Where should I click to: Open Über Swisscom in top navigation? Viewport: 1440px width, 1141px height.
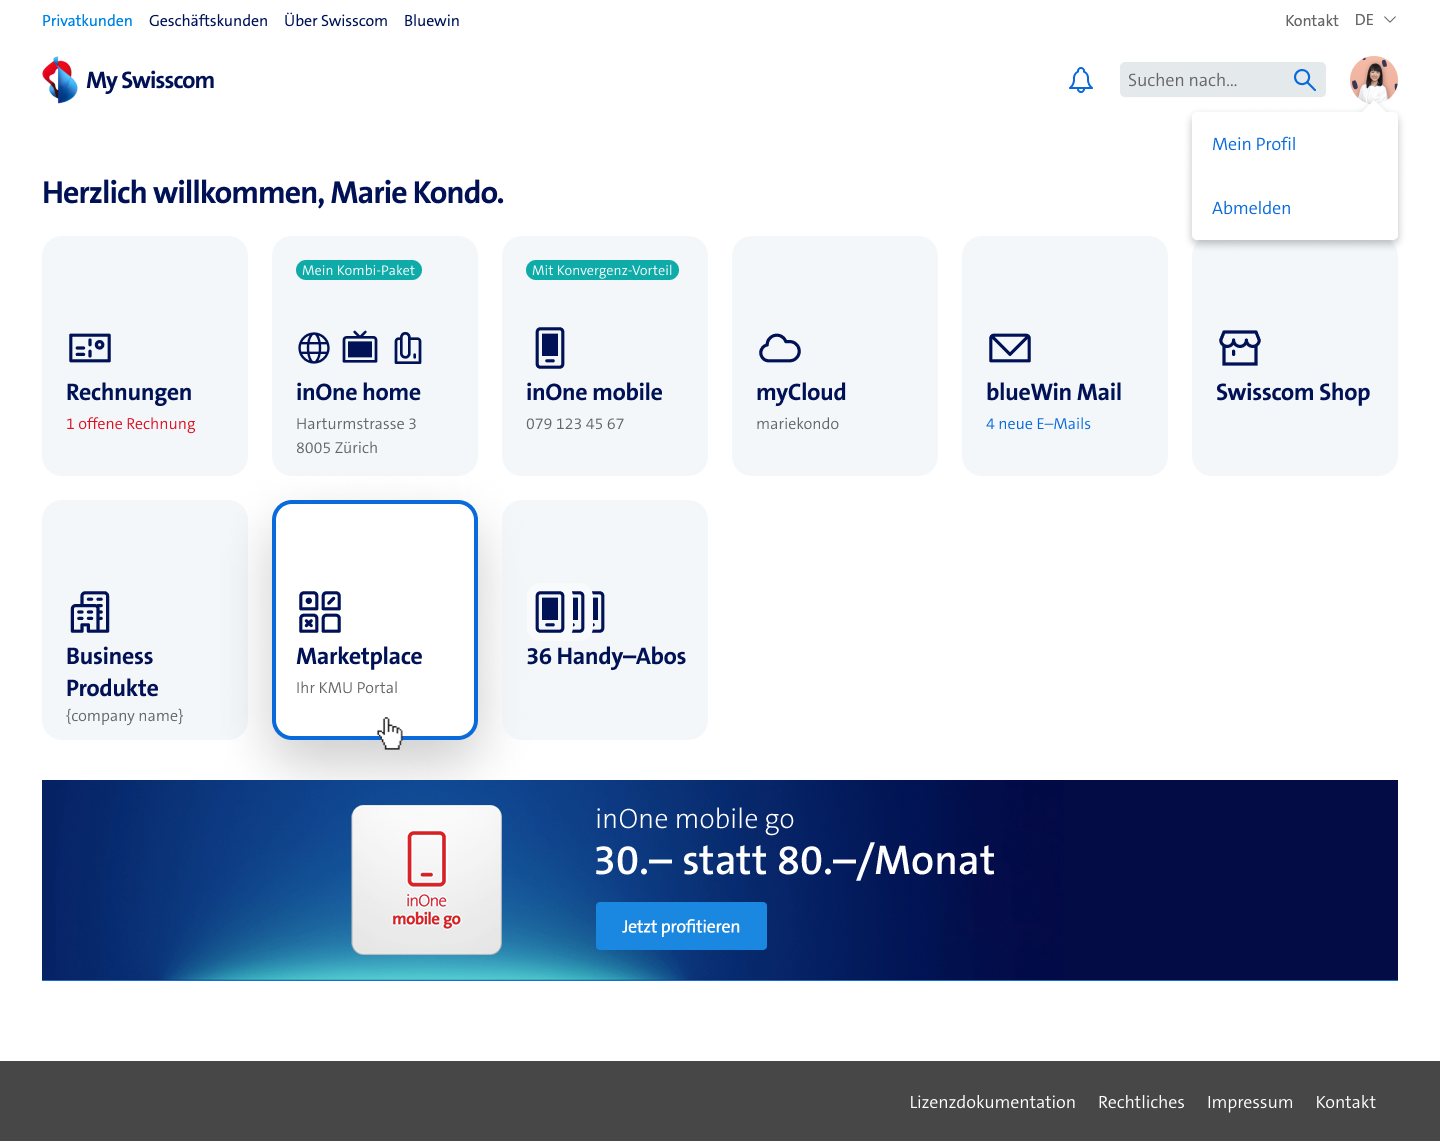pos(336,20)
